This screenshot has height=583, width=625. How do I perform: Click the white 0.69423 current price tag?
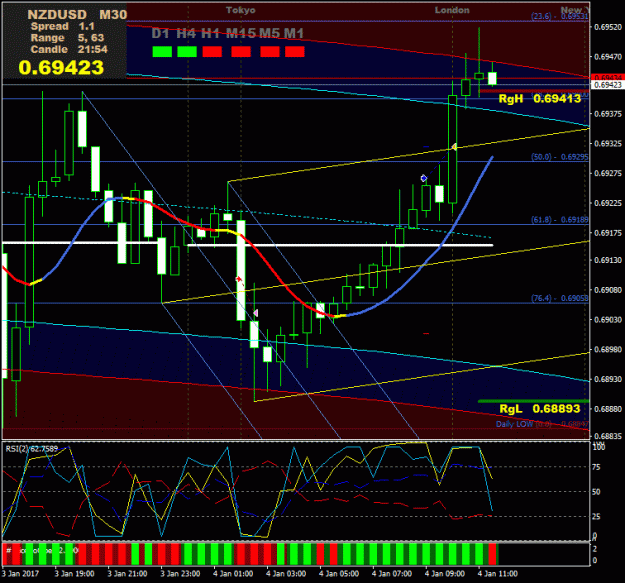(607, 85)
